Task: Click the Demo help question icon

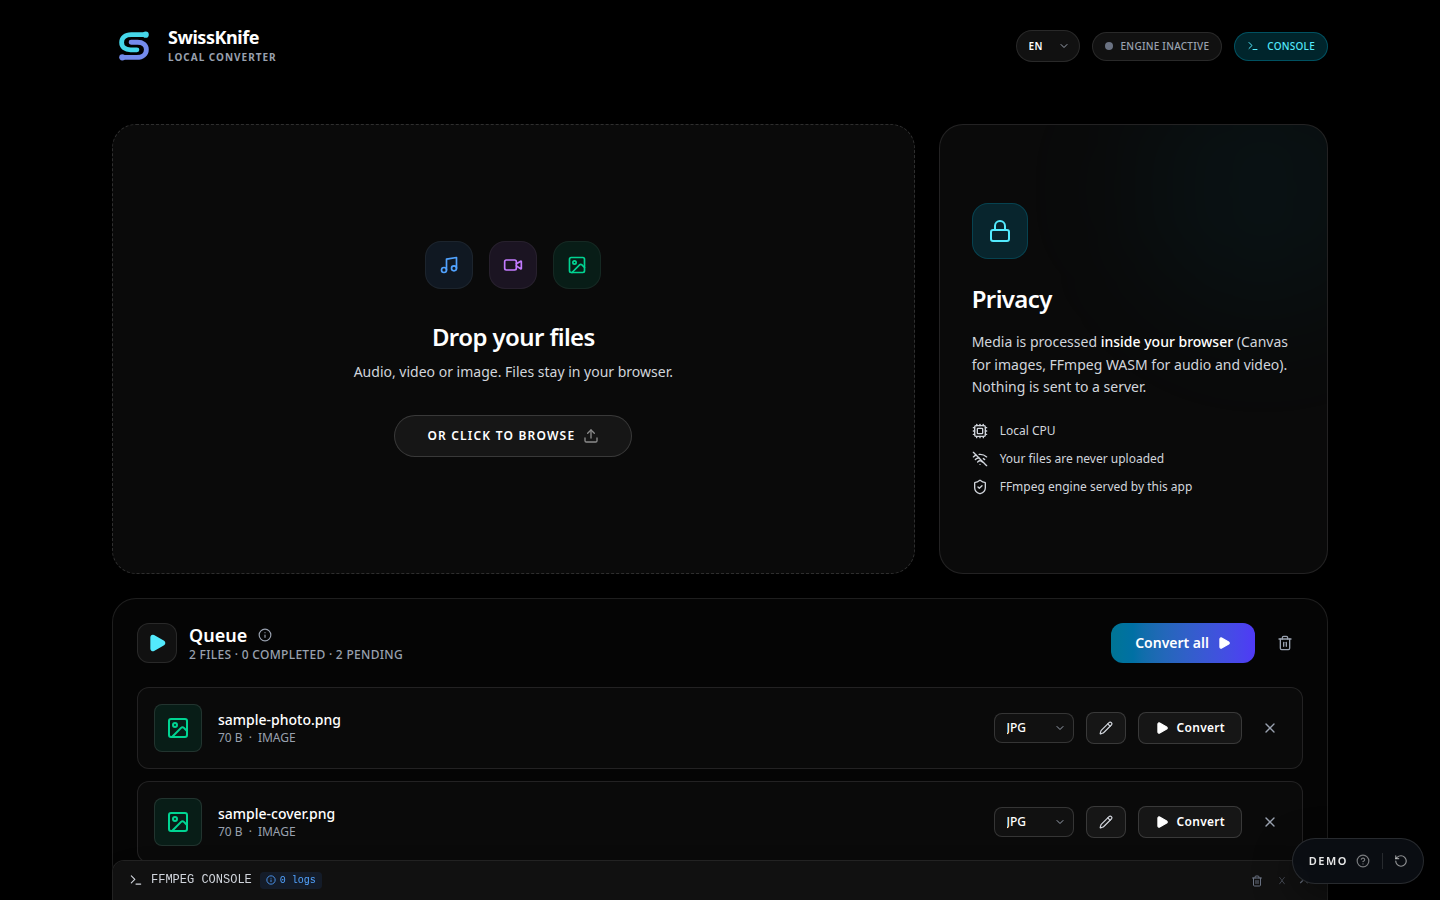Action: pos(1363,861)
